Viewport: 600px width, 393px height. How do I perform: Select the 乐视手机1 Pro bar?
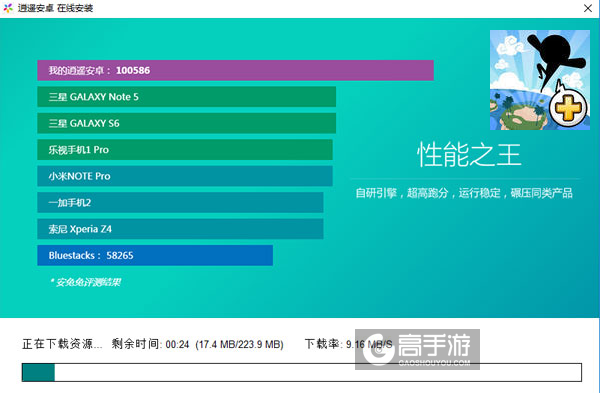[x=185, y=150]
